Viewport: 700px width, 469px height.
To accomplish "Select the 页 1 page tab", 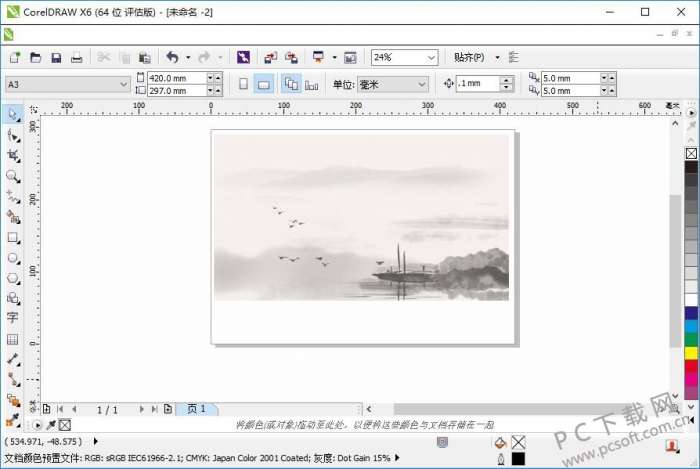I will coord(196,409).
